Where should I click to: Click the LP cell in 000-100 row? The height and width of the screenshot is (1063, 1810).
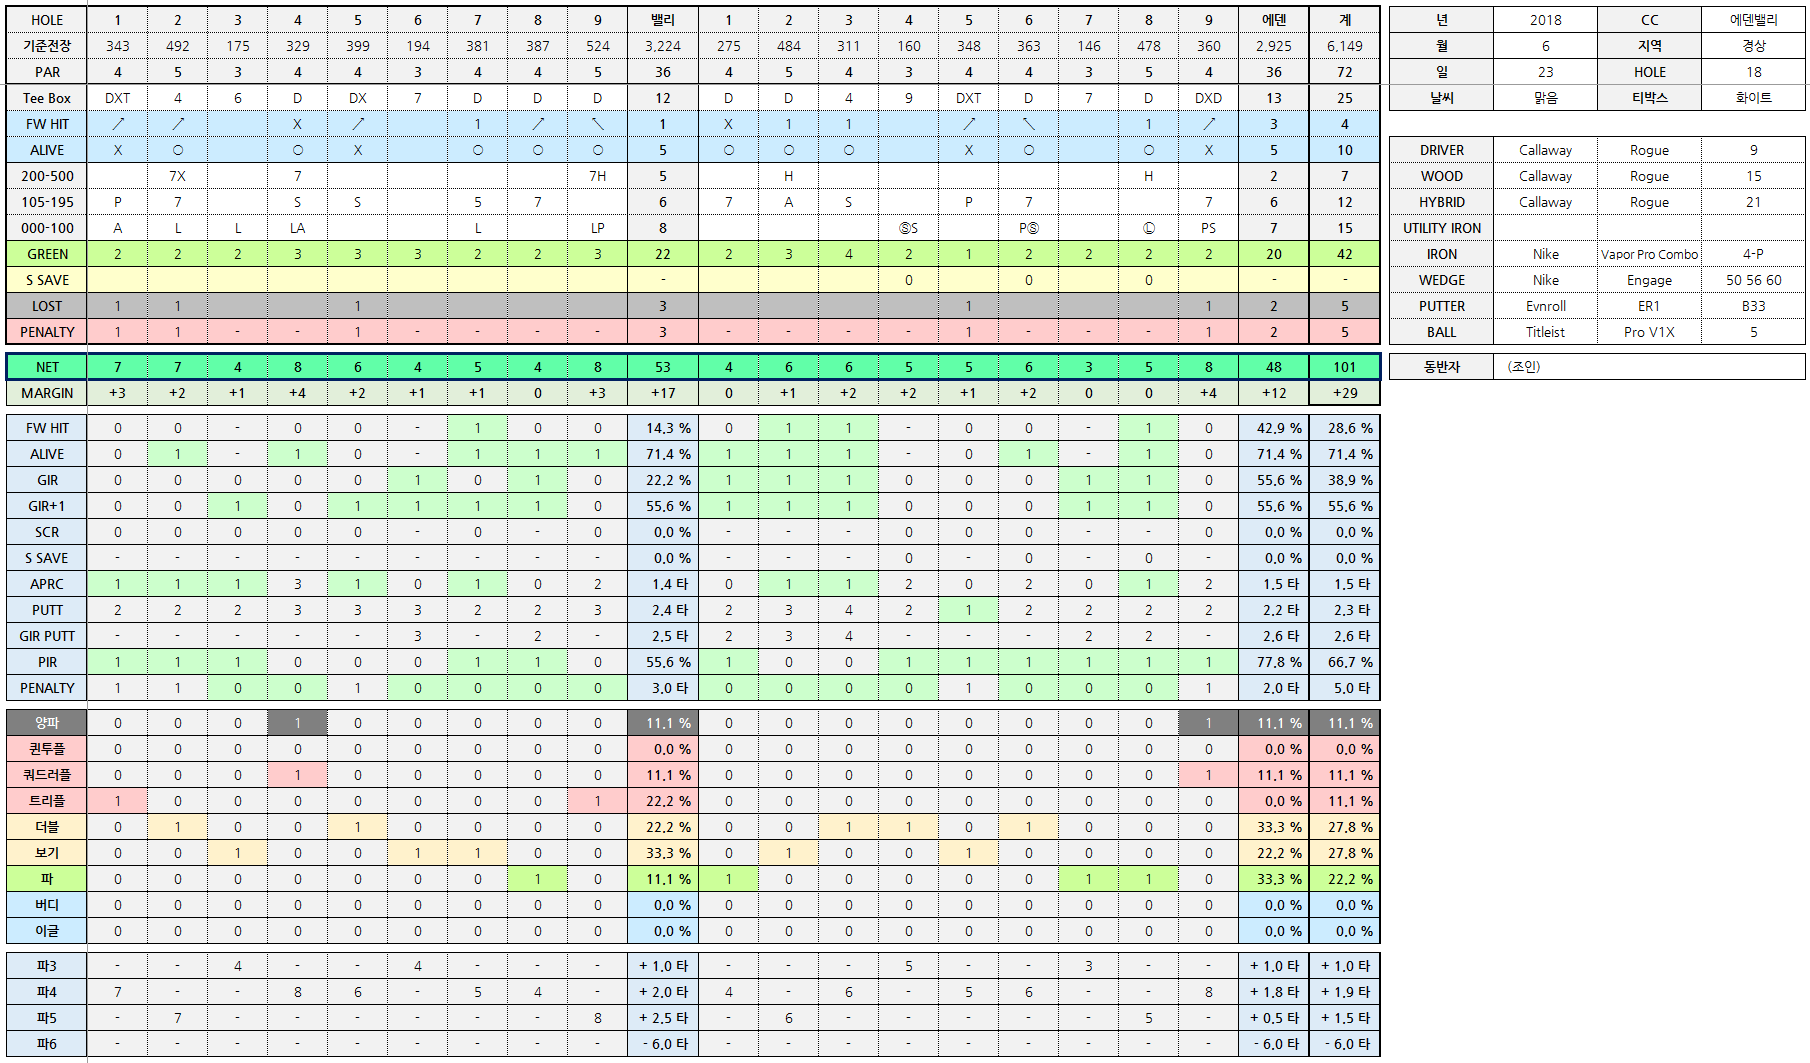(597, 228)
